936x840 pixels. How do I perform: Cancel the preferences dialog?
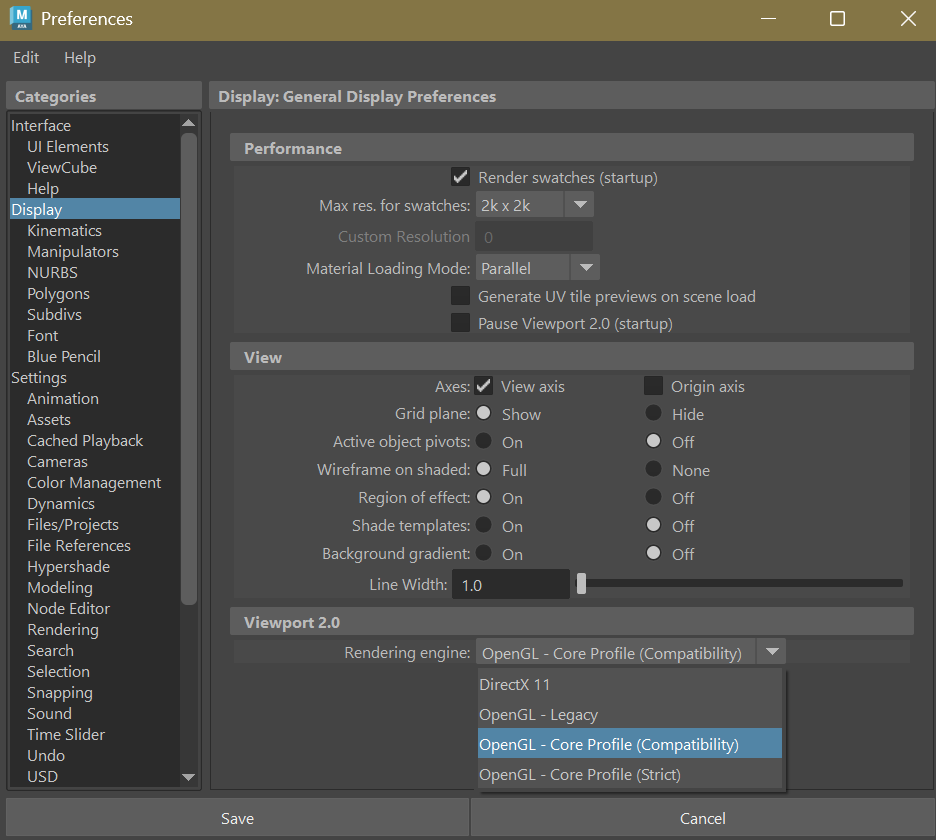(702, 818)
